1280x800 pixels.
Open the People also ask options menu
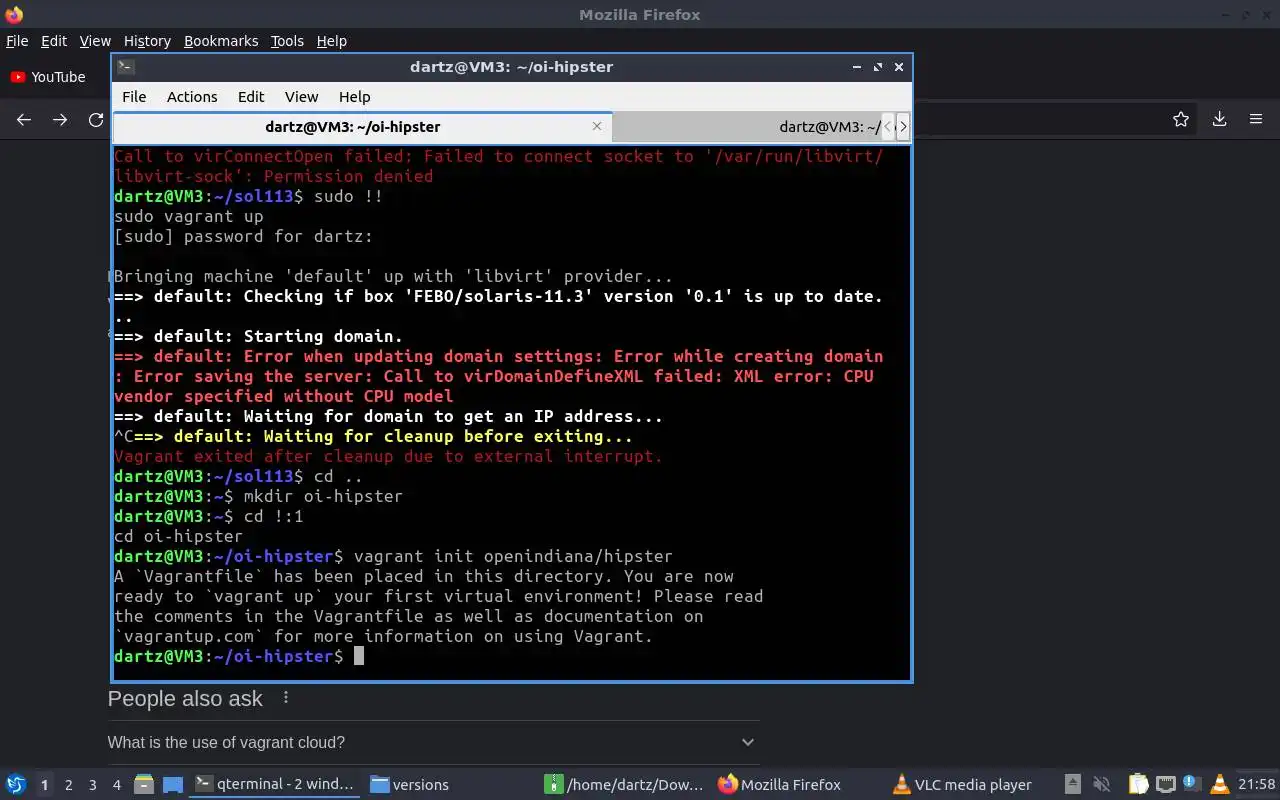click(286, 698)
